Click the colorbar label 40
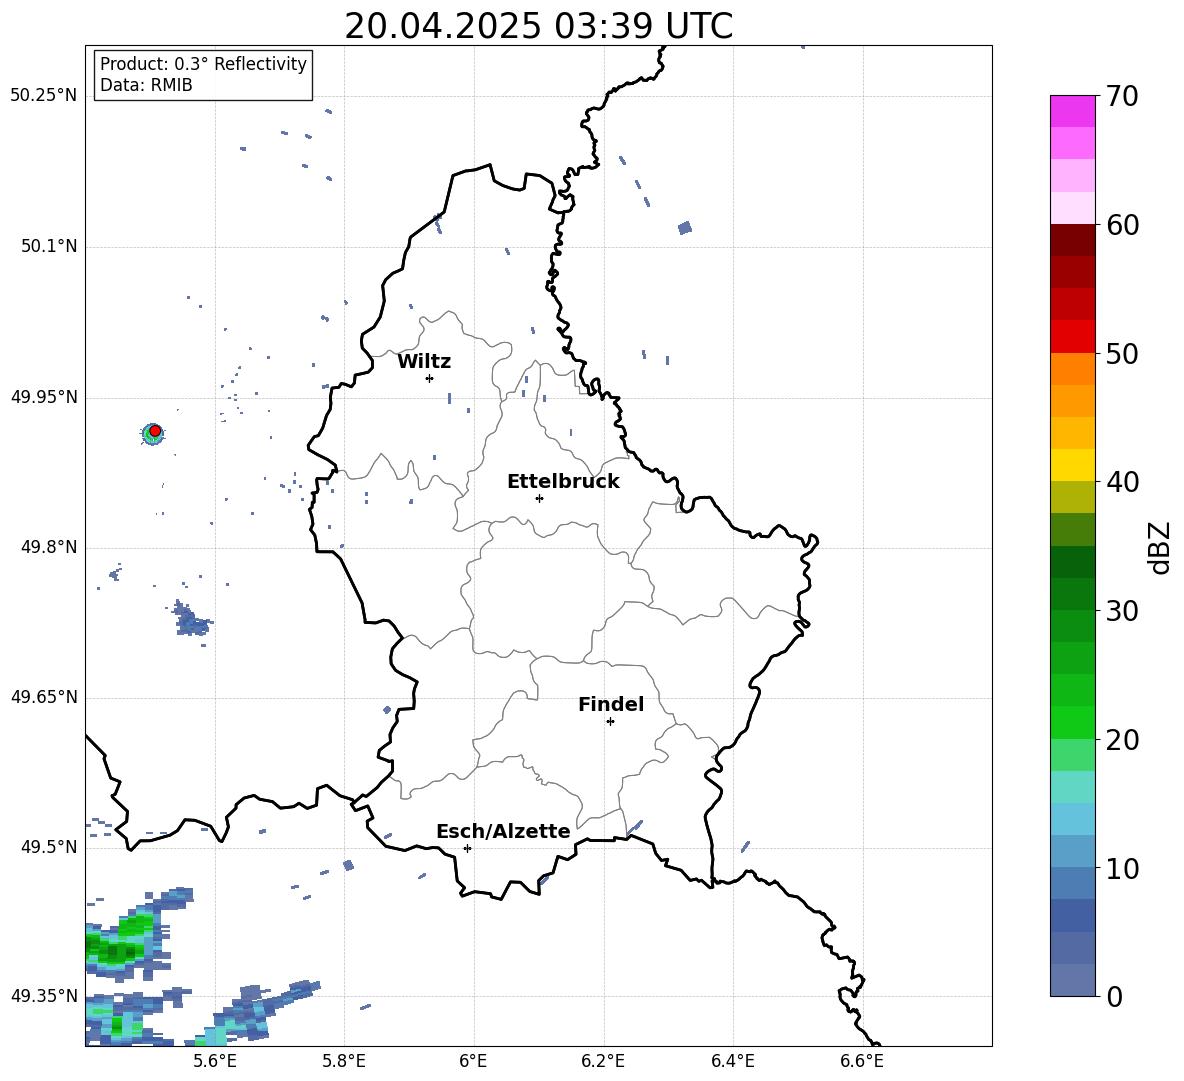 tap(1122, 482)
